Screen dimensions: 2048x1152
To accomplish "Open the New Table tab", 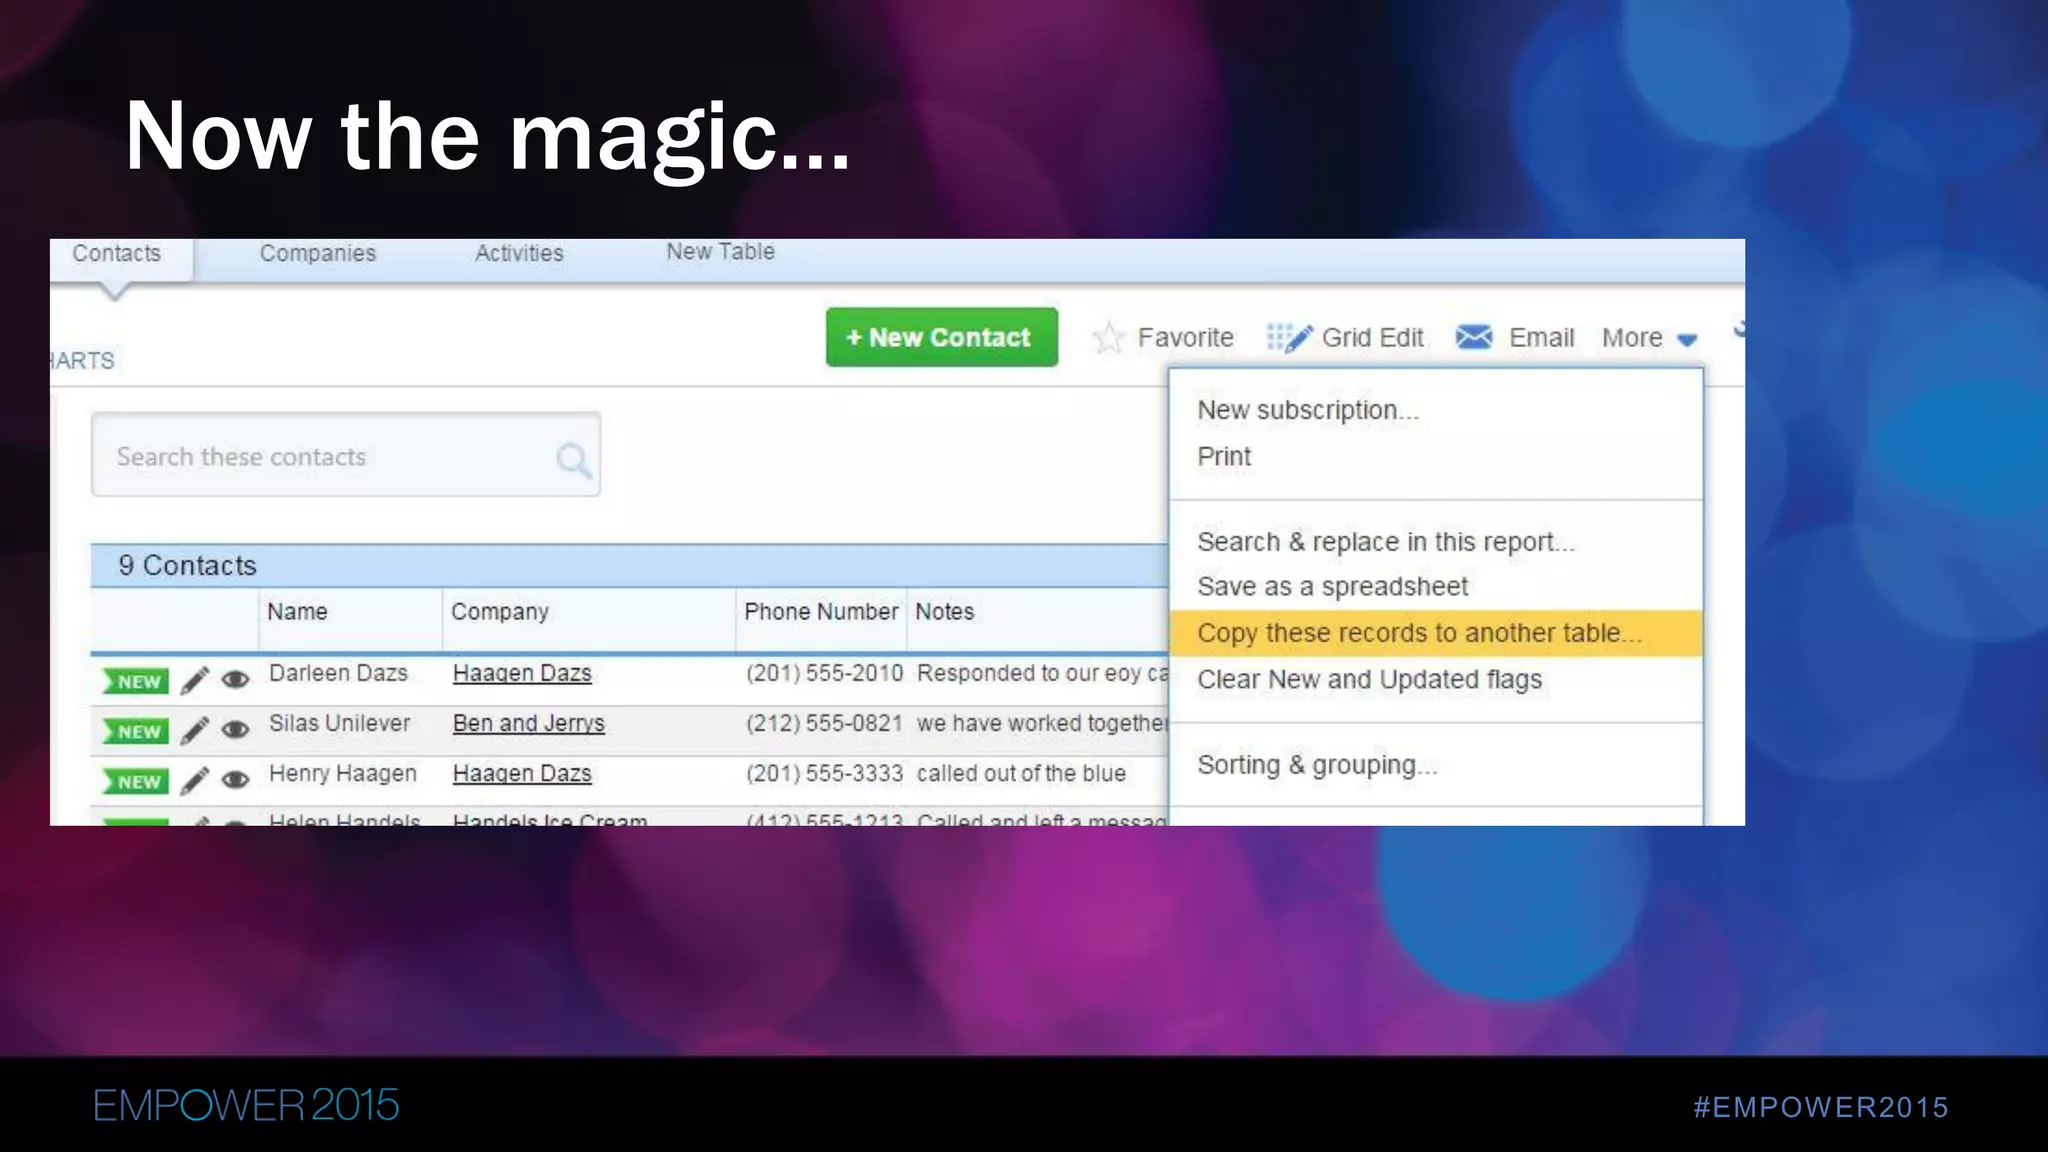I will [720, 252].
